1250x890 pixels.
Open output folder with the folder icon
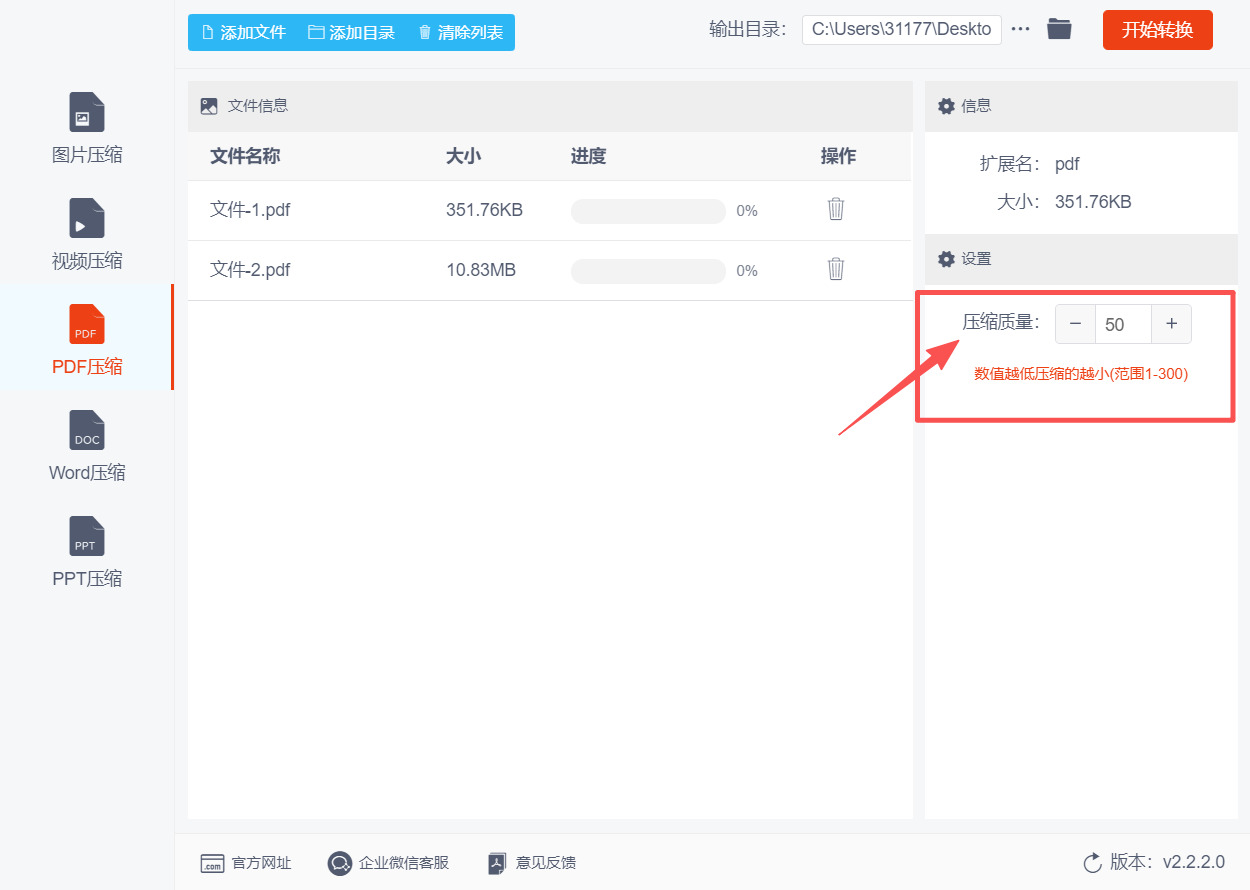1059,29
